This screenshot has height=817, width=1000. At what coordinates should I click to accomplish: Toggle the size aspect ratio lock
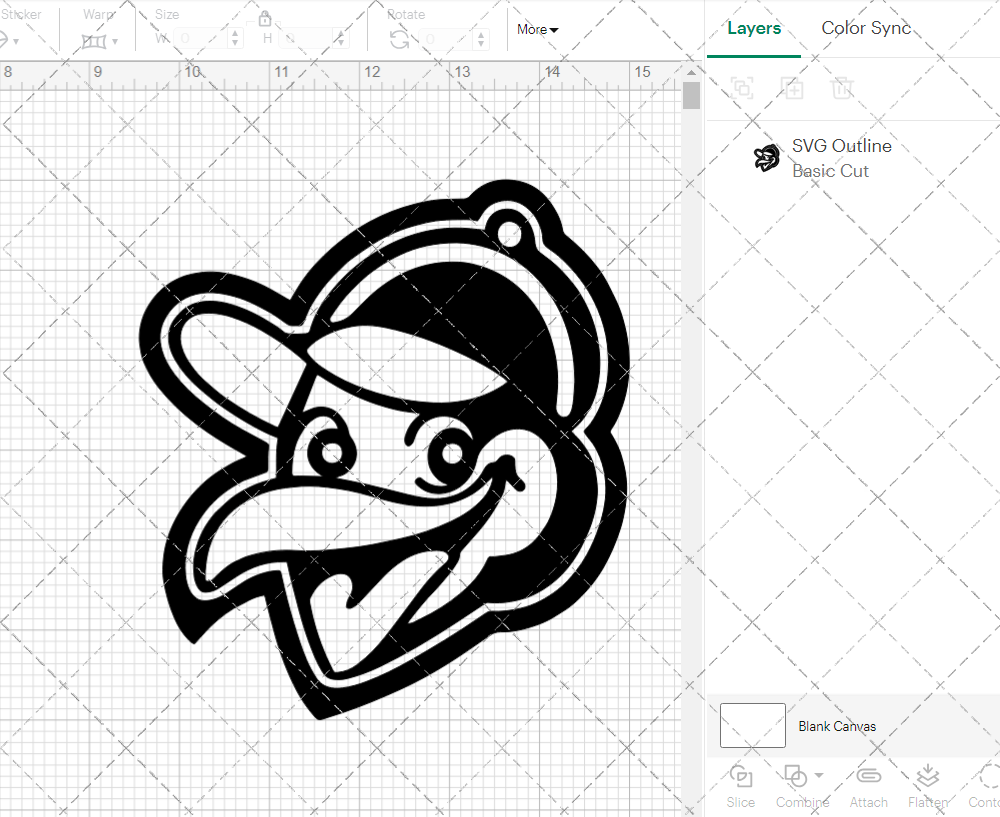point(265,19)
